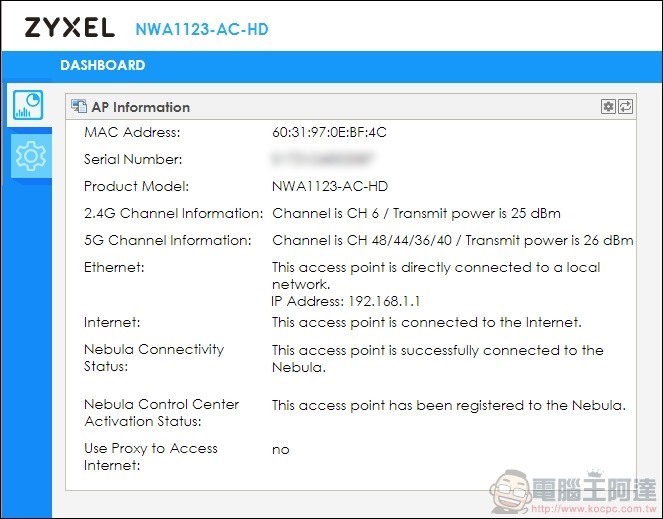Click the cartoon mascot watermark logo

[510, 491]
